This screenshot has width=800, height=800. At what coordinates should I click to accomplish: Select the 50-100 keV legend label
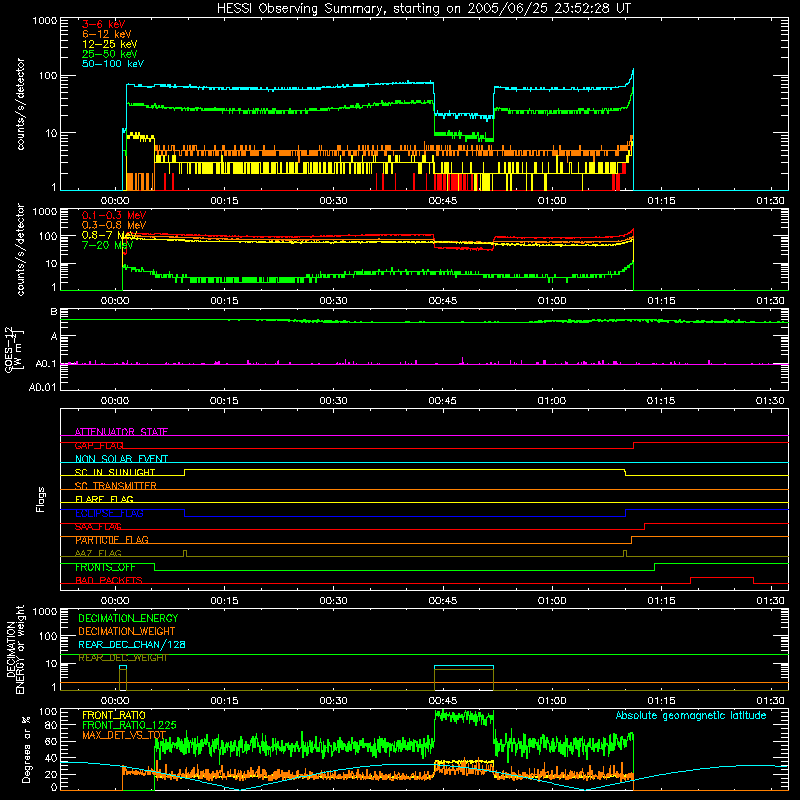[x=113, y=64]
